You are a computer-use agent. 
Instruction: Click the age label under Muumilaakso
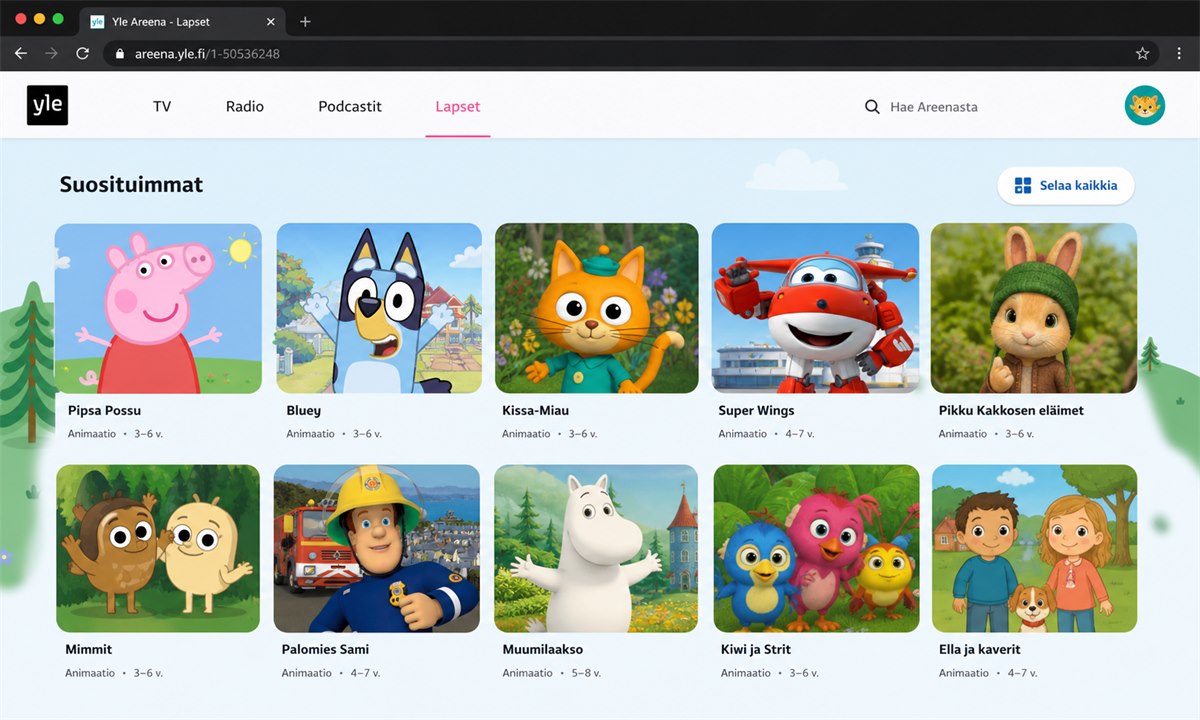tap(586, 674)
